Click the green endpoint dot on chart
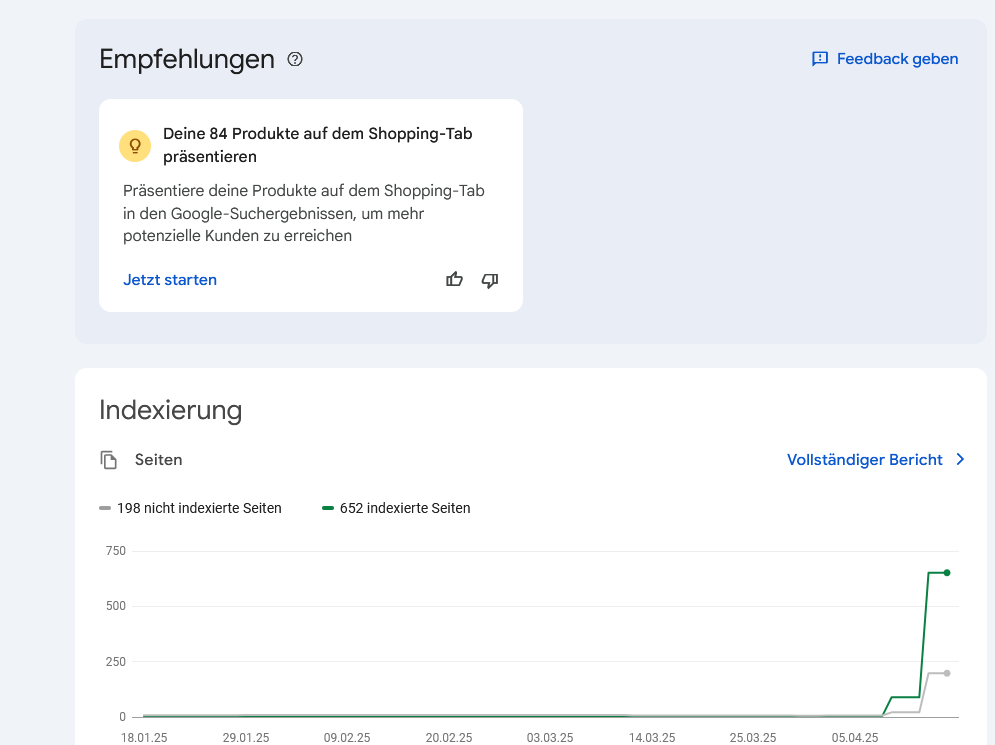 947,573
